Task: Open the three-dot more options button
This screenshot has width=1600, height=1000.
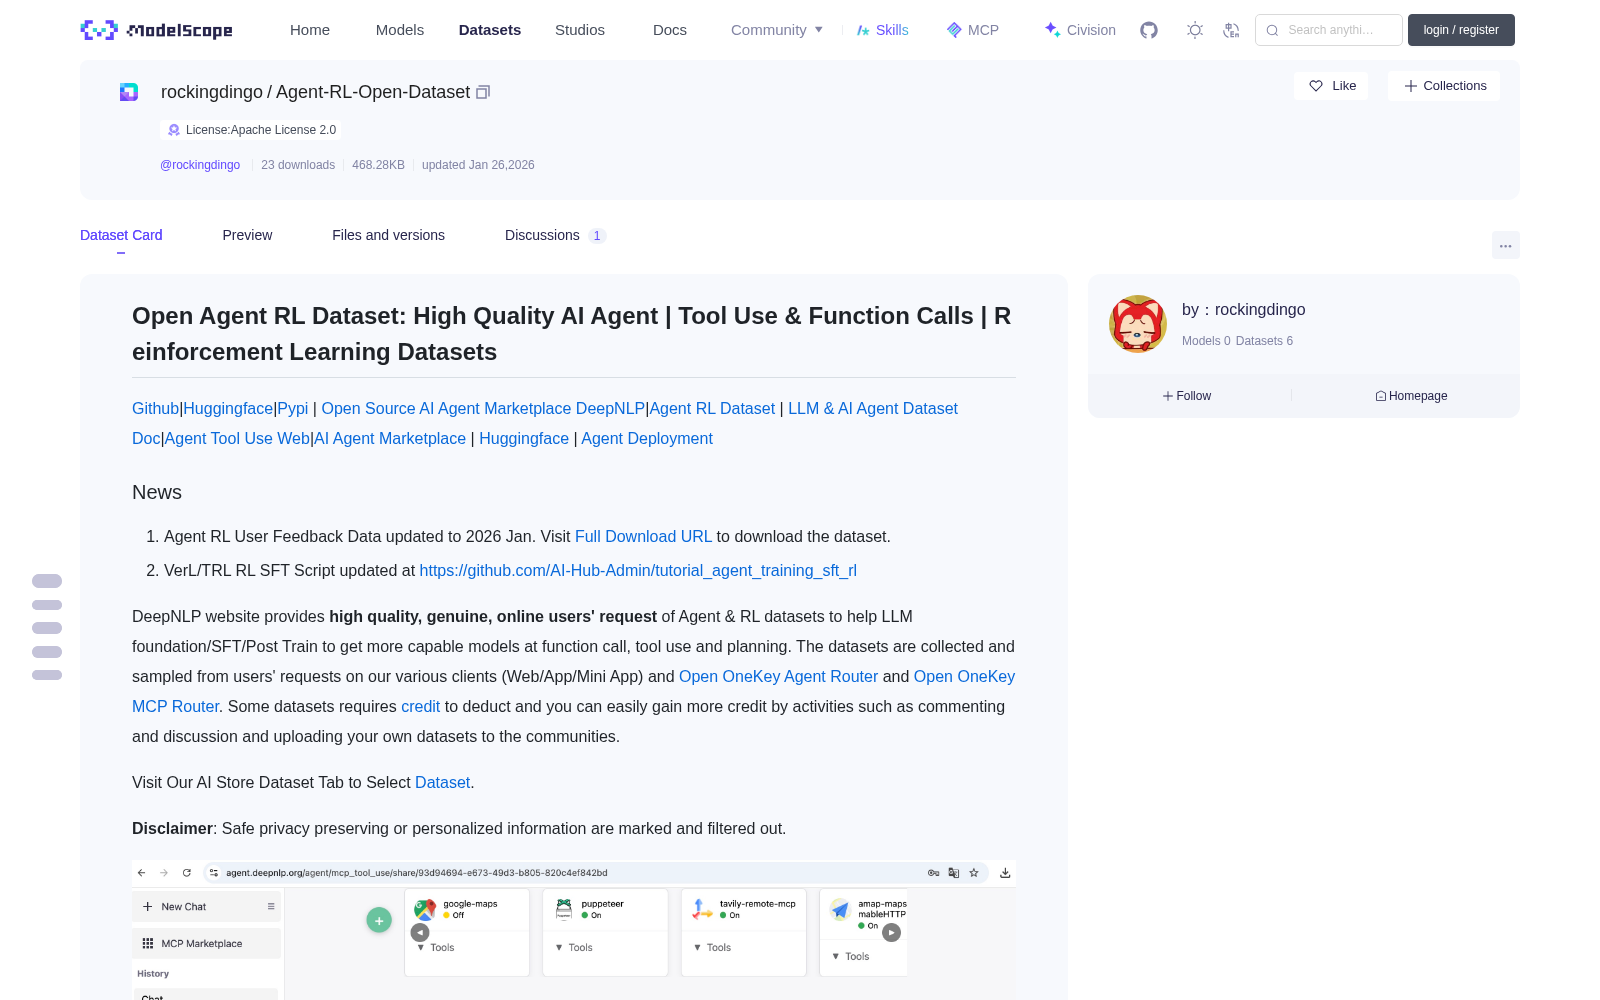Action: tap(1505, 245)
